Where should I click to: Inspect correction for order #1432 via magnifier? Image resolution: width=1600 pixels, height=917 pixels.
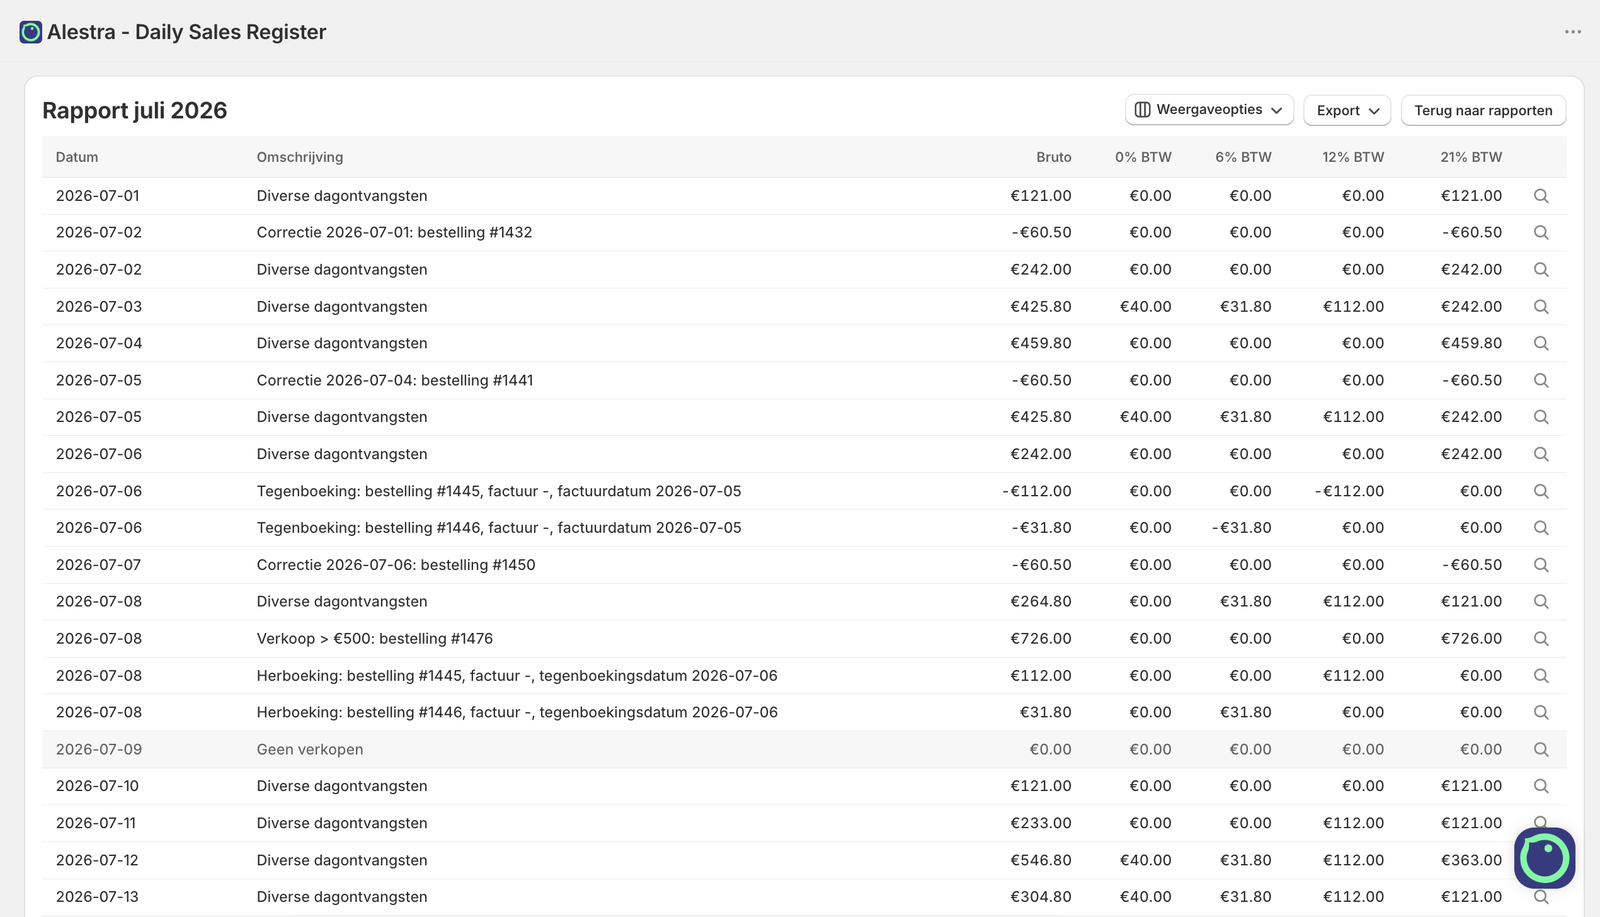(x=1541, y=232)
